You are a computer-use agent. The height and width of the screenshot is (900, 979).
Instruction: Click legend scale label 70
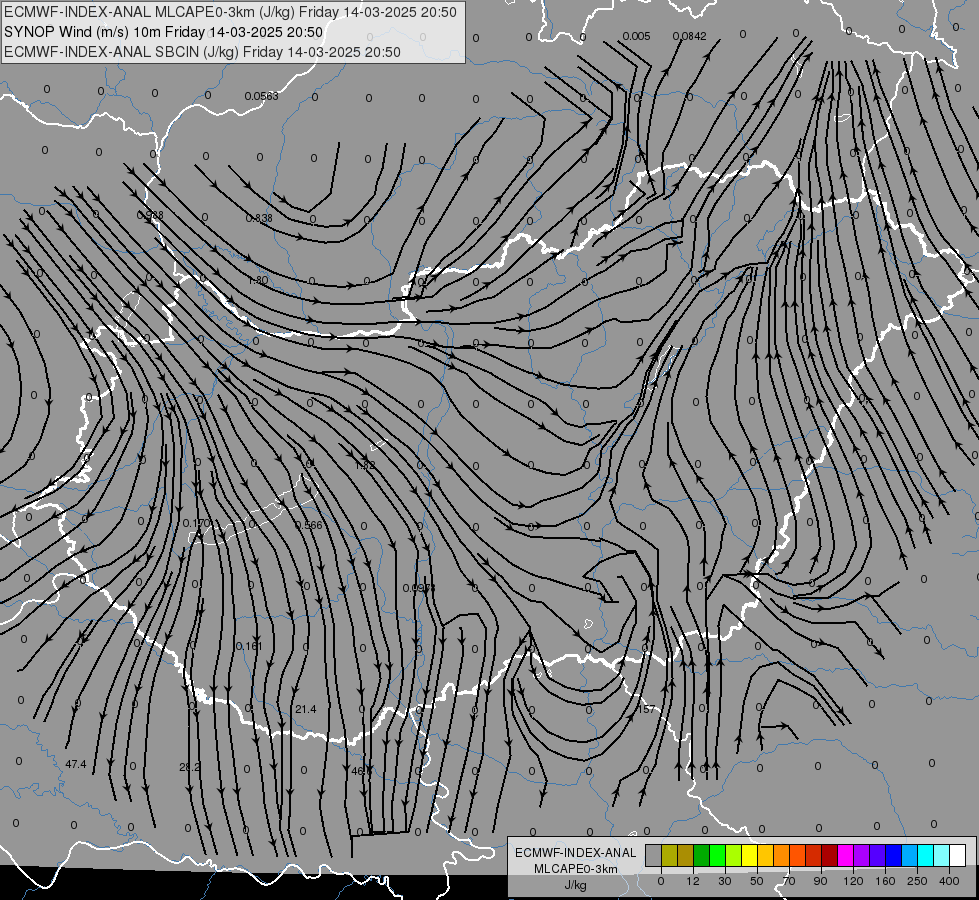tap(789, 881)
